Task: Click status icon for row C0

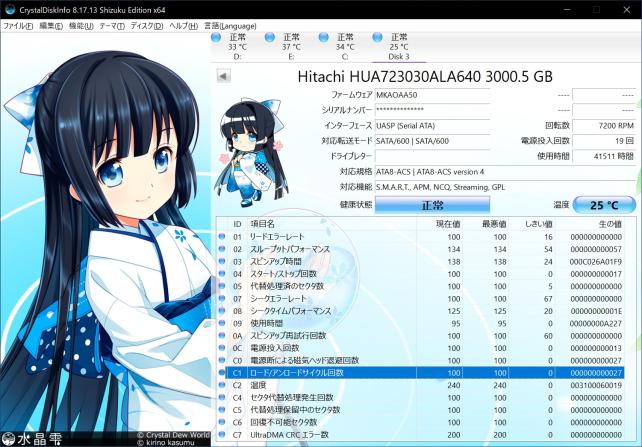Action: (222, 360)
